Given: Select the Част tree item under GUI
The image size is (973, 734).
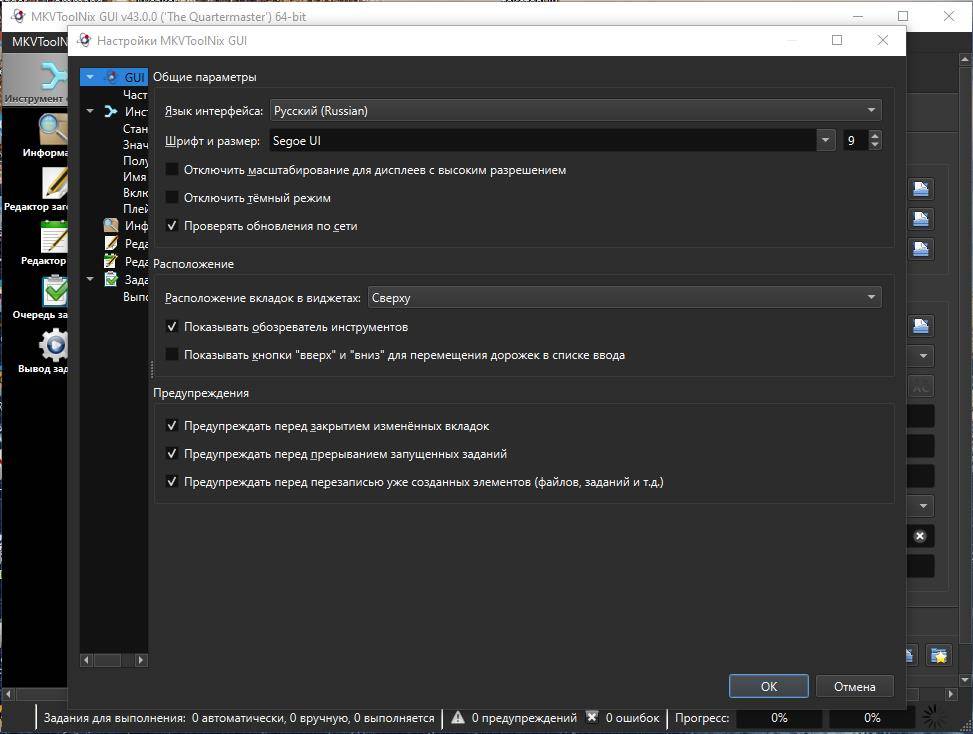Looking at the screenshot, I should point(135,95).
